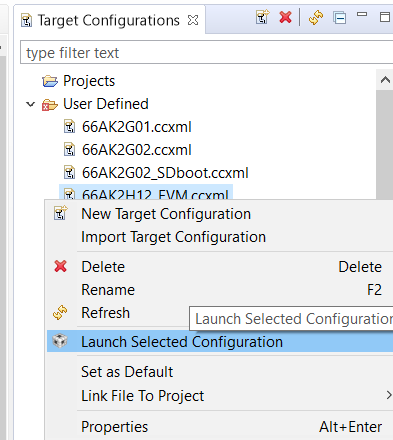
Task: Click the 66AK2G02_SDboot.ccxml file icon
Action: (x=69, y=173)
